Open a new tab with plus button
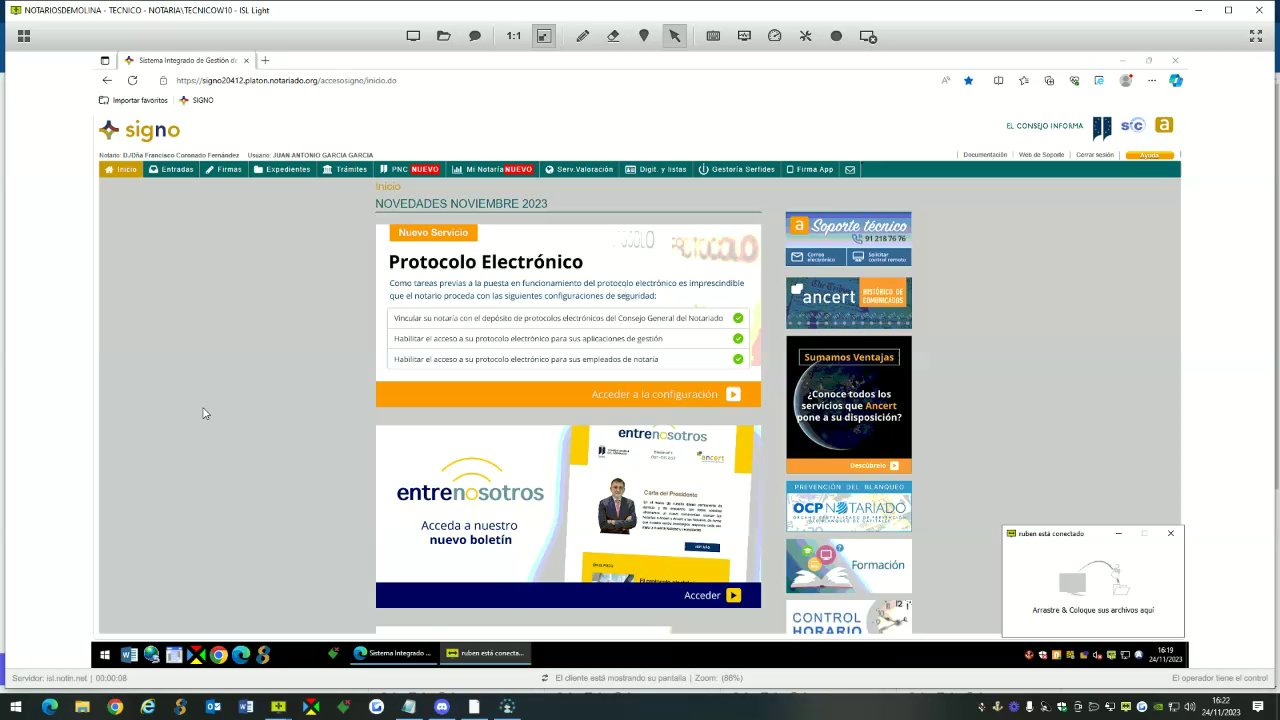Viewport: 1280px width, 720px height. pyautogui.click(x=265, y=60)
